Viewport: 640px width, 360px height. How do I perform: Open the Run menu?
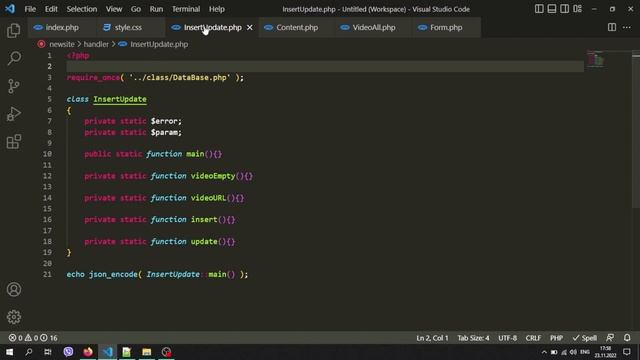(156, 9)
